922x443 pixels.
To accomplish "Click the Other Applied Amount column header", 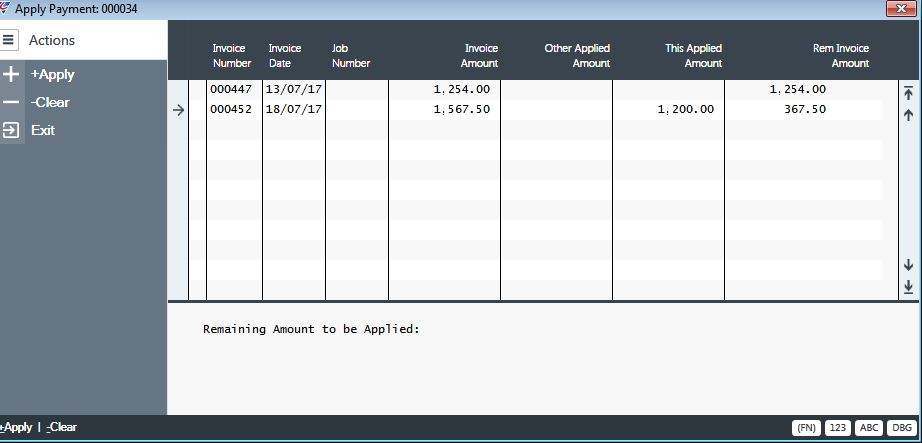I will [577, 56].
